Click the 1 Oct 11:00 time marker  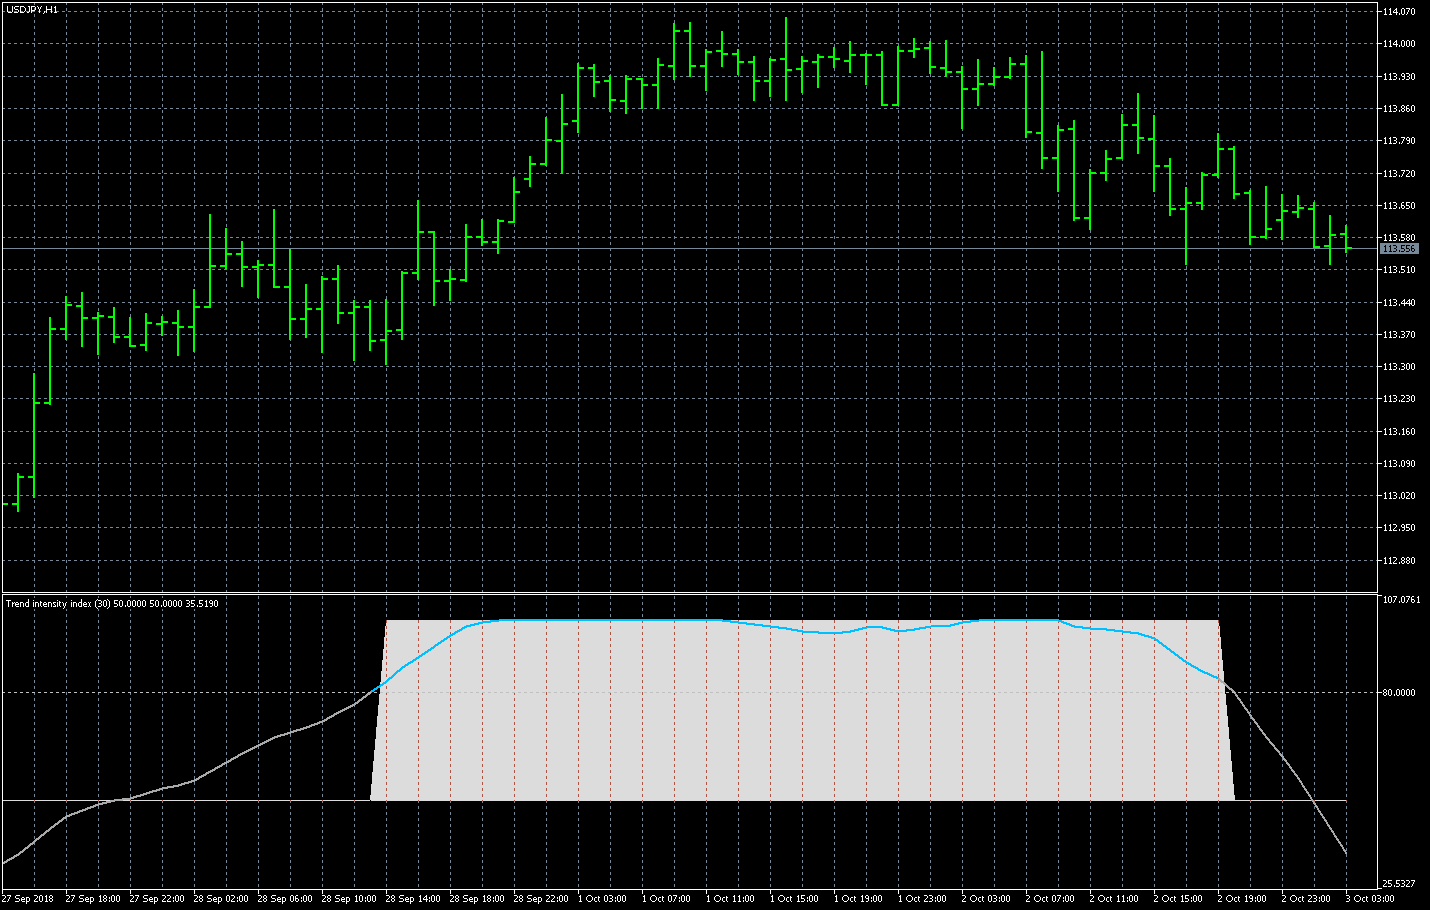[733, 899]
